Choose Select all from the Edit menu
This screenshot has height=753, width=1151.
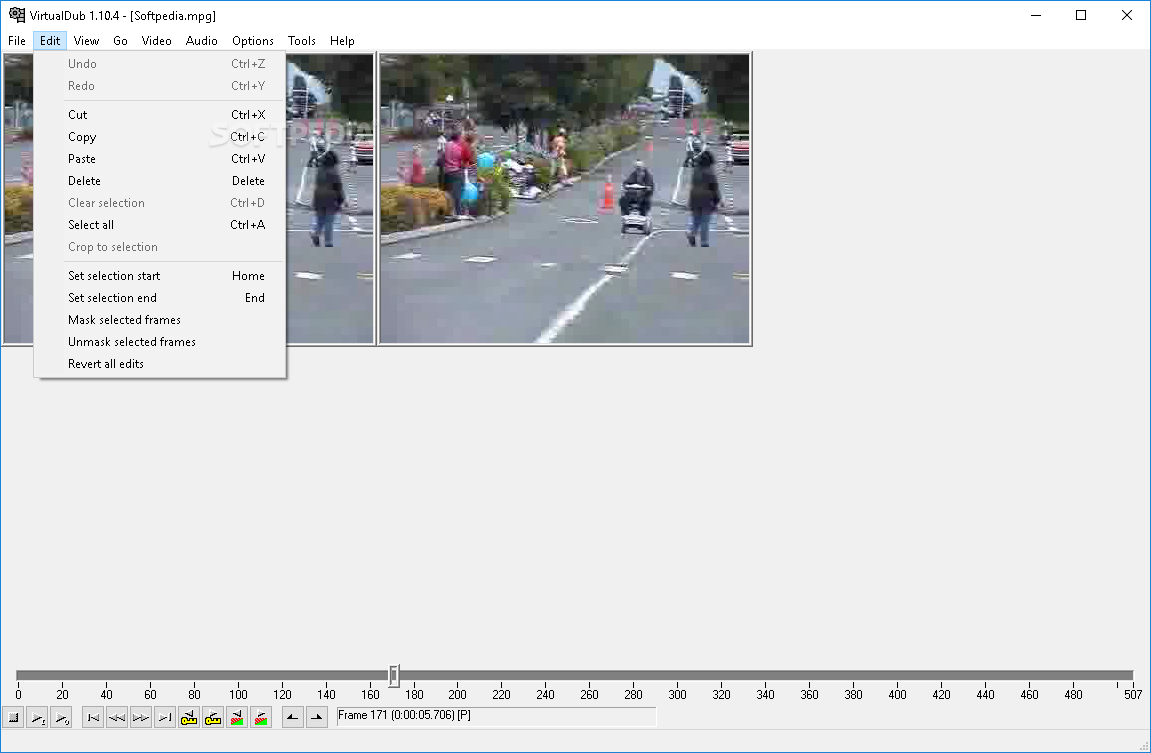pyautogui.click(x=160, y=225)
